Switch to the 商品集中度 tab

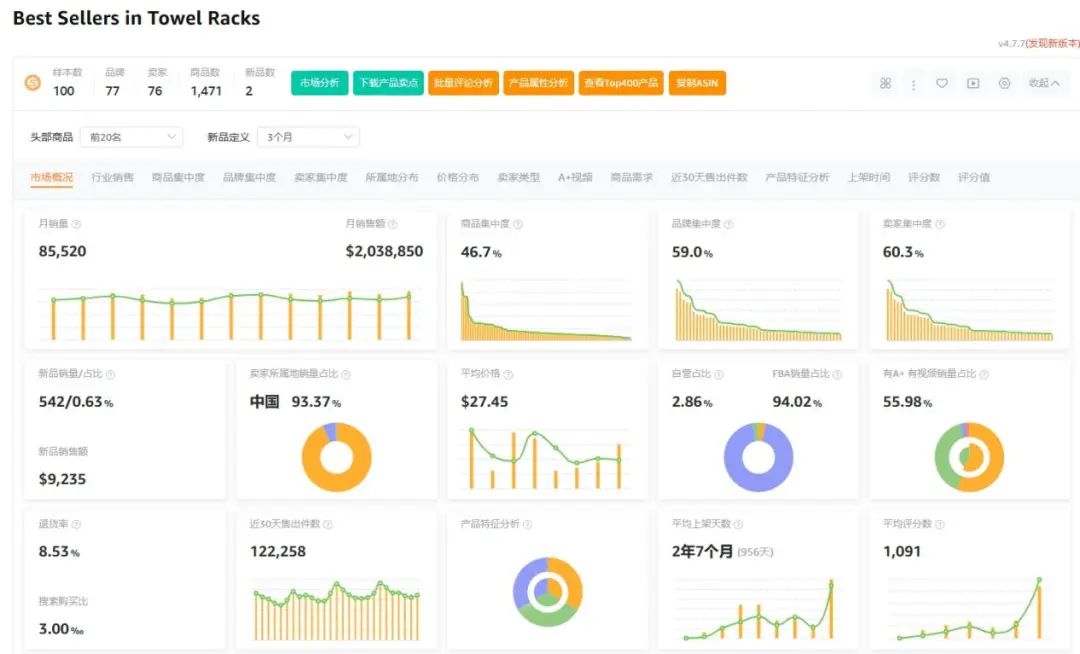pyautogui.click(x=178, y=178)
